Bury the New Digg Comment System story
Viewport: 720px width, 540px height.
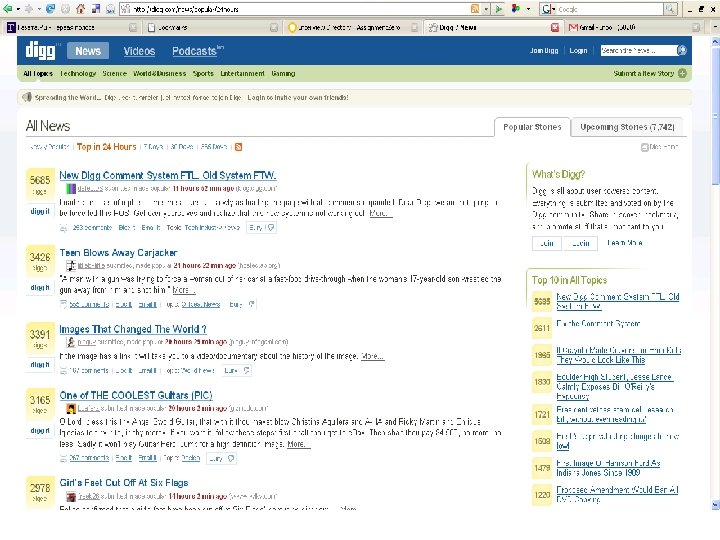pos(261,227)
